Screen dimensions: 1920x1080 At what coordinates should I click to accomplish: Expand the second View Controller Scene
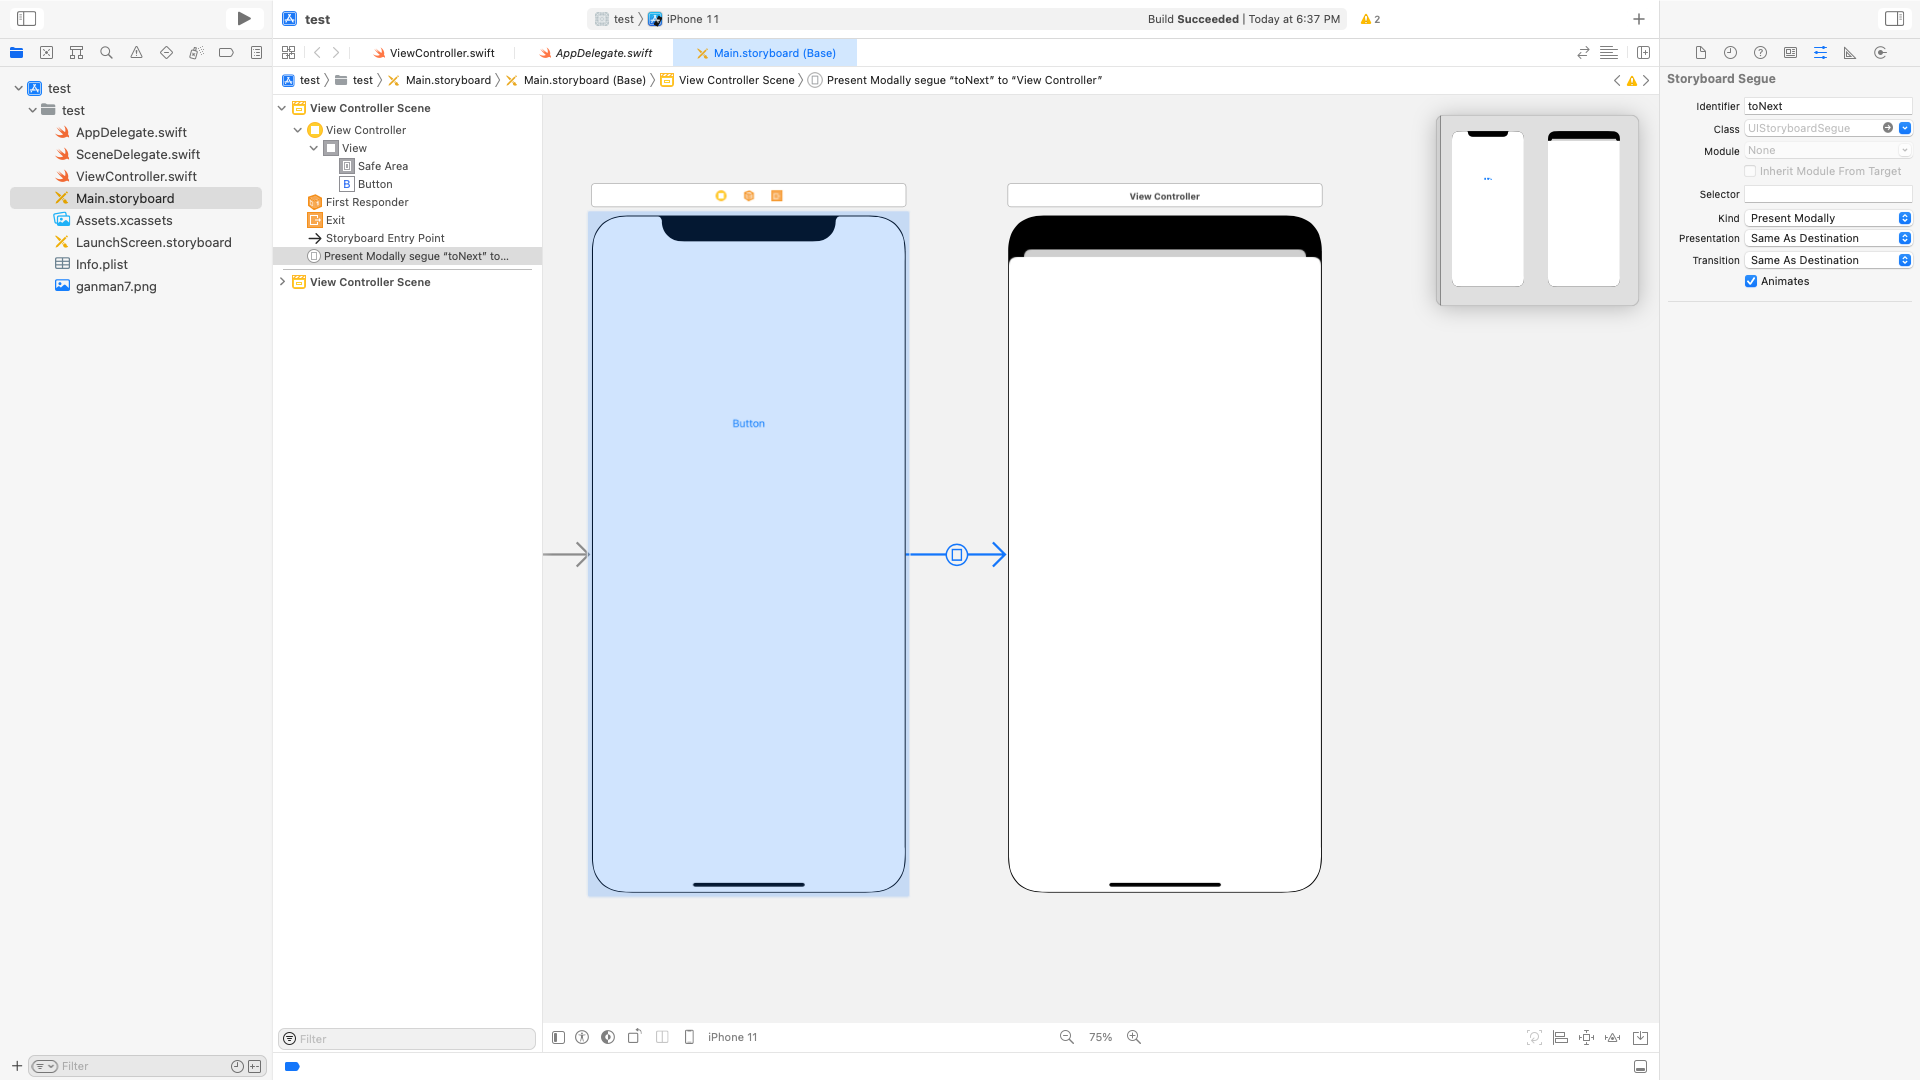(282, 282)
